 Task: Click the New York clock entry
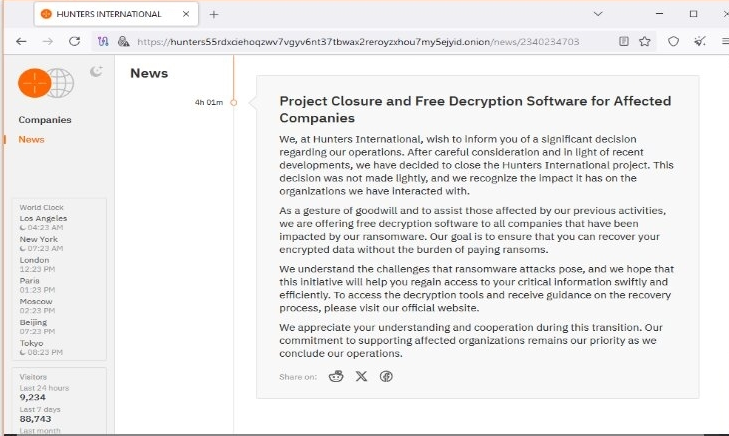(x=41, y=244)
